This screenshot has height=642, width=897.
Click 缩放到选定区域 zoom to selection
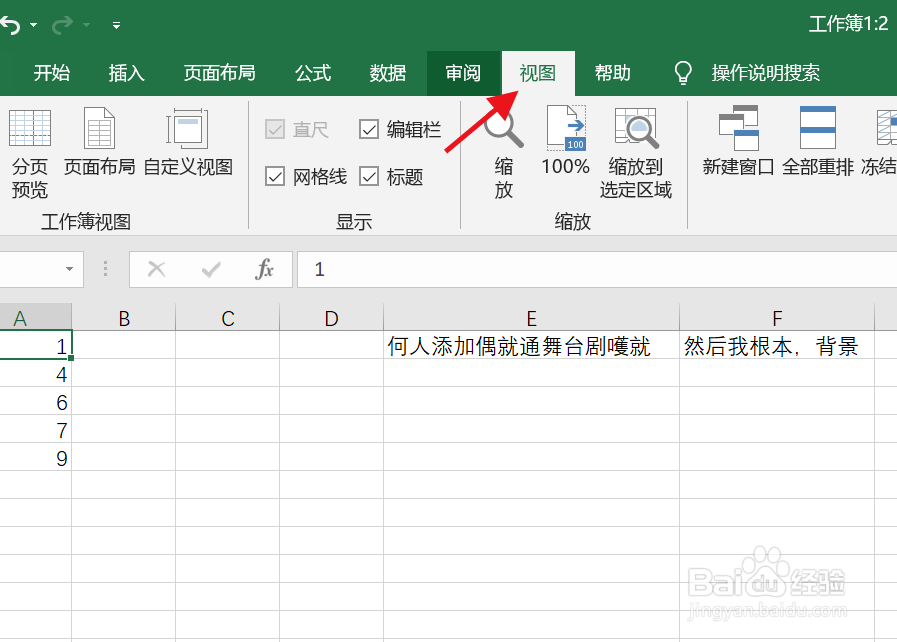pos(636,153)
